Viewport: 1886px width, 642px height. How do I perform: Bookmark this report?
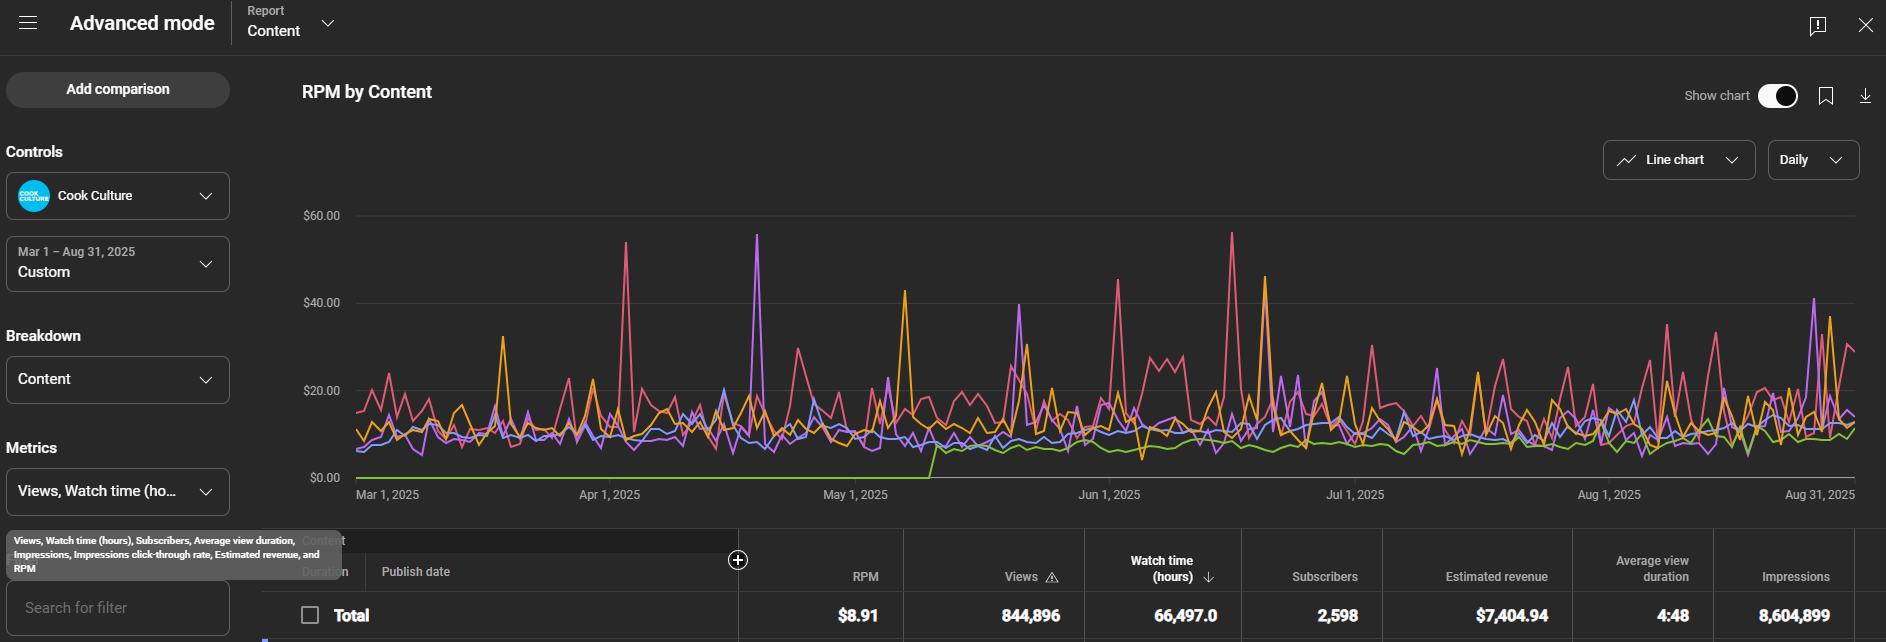click(x=1826, y=96)
